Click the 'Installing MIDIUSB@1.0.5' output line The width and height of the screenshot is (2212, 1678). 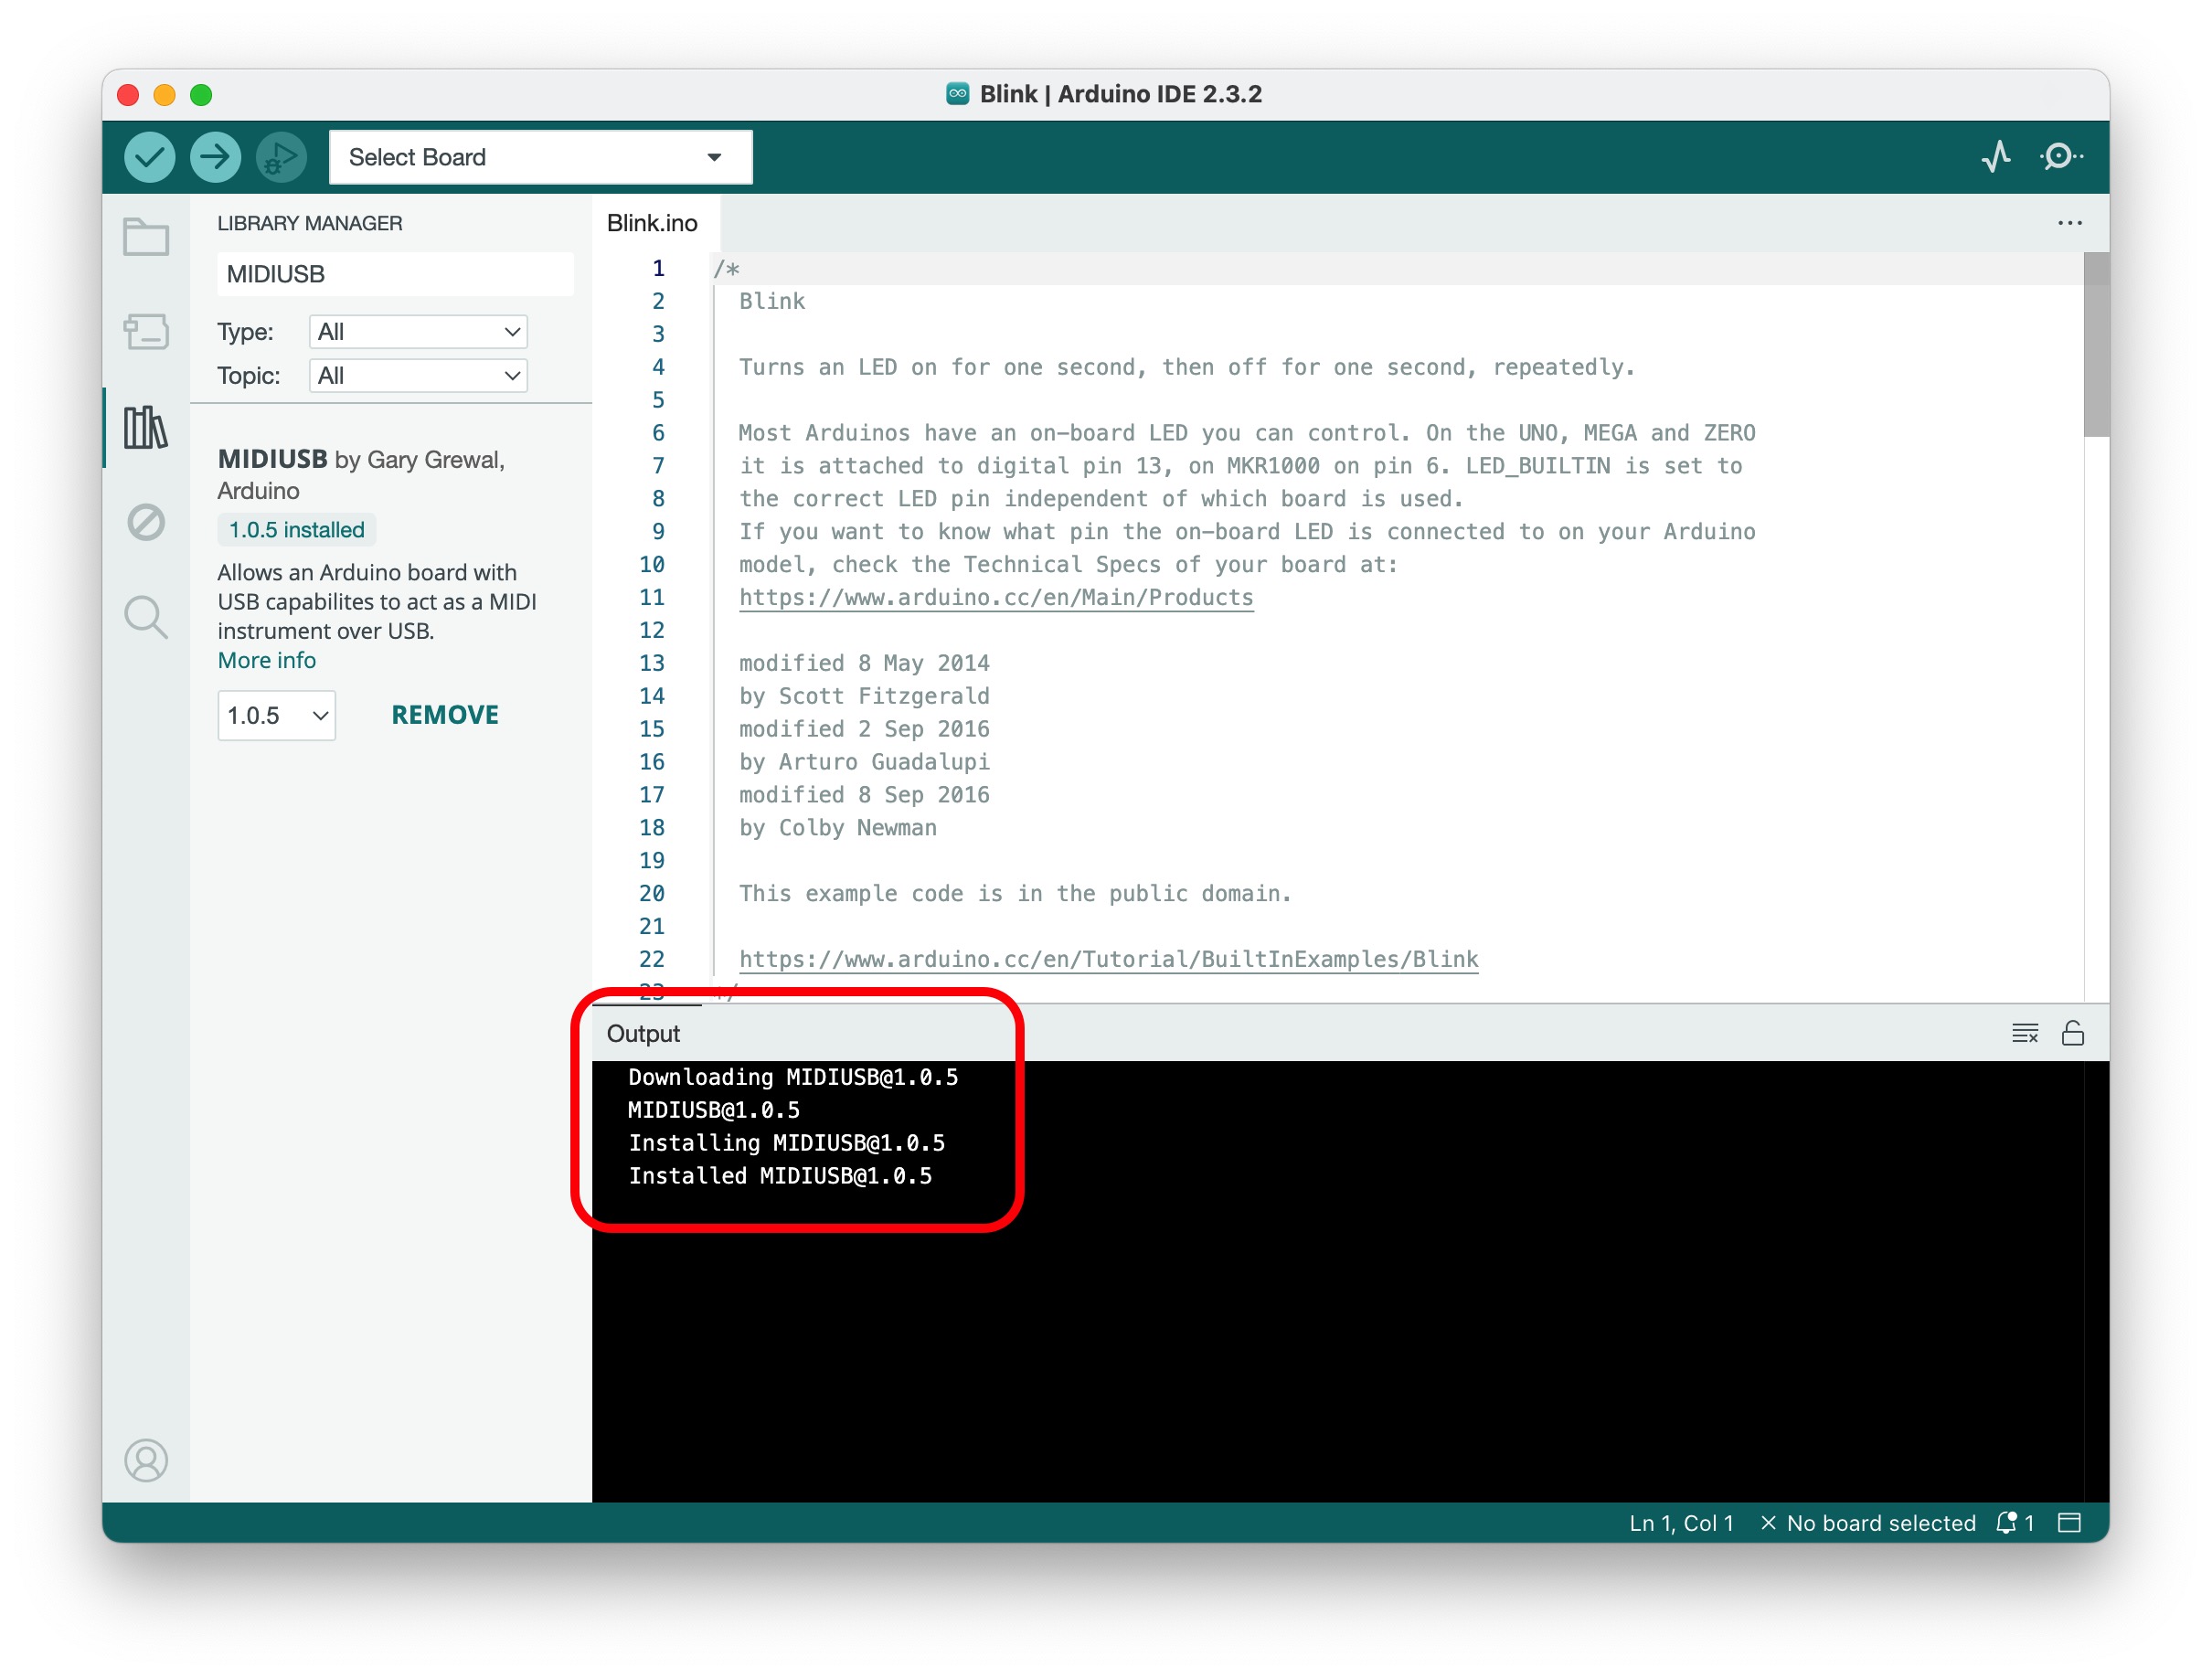[x=787, y=1143]
